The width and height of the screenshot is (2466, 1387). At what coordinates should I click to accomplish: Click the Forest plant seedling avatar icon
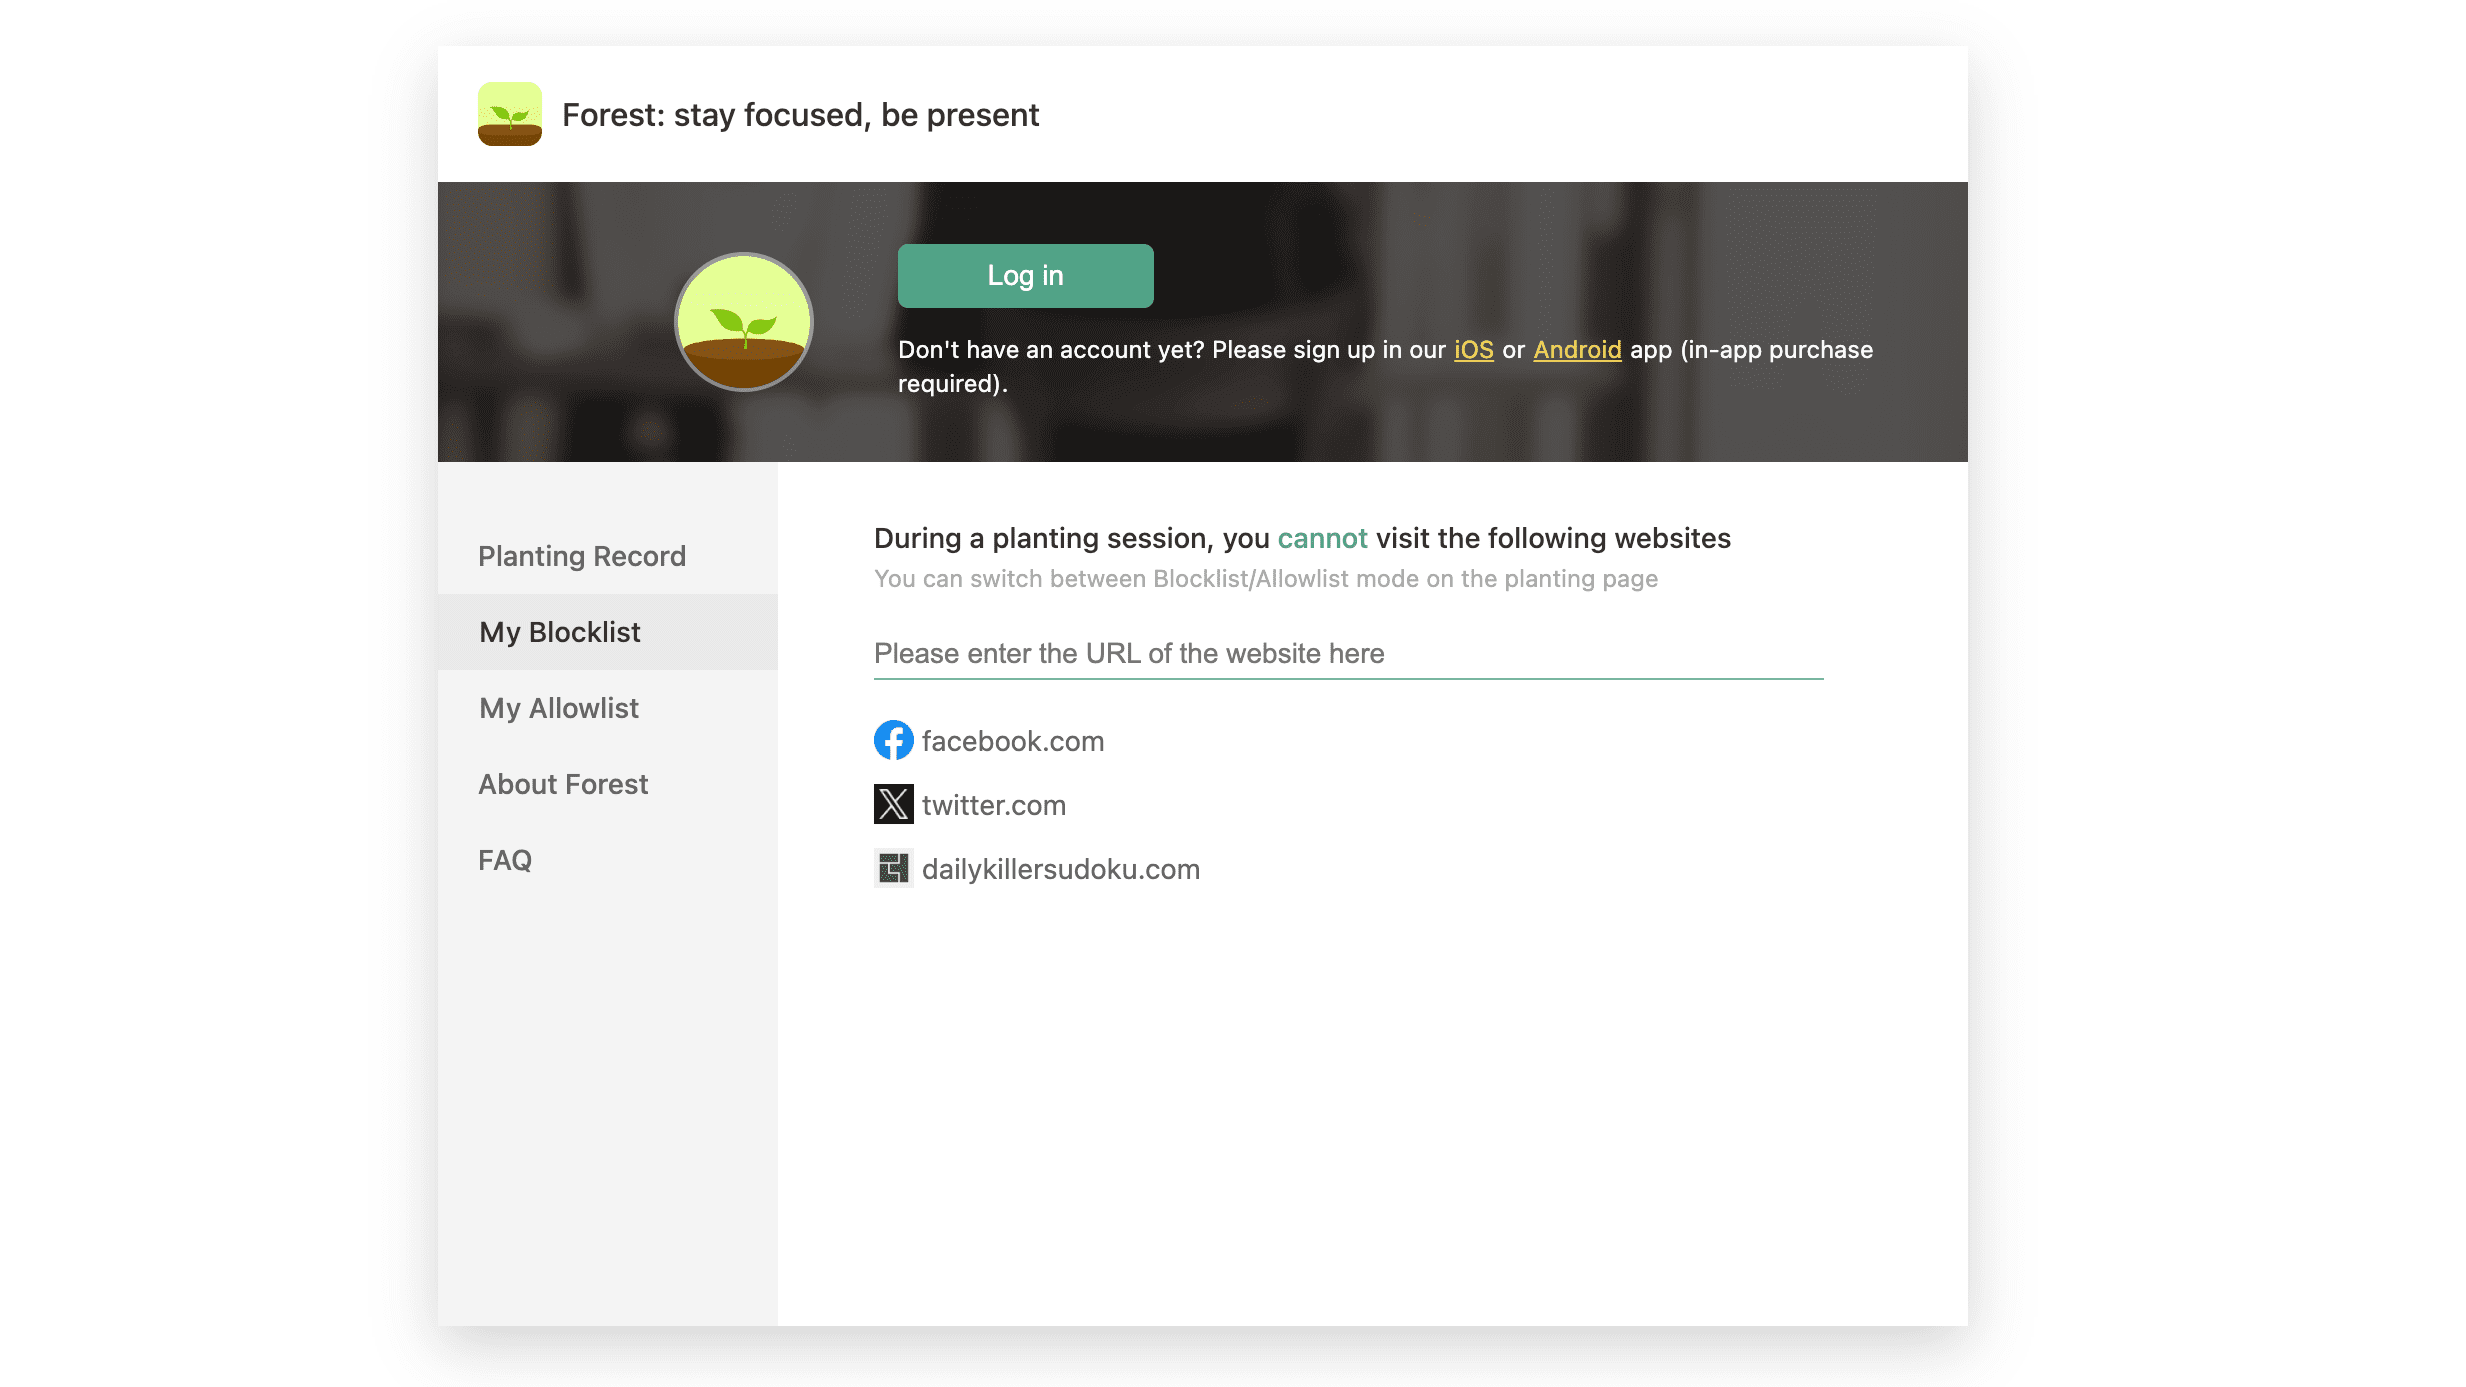coord(742,320)
